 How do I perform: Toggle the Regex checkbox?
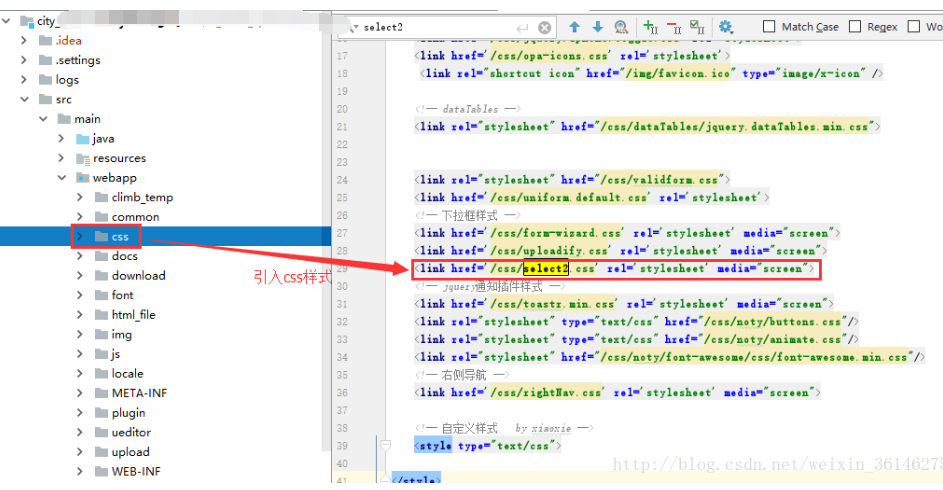(856, 27)
